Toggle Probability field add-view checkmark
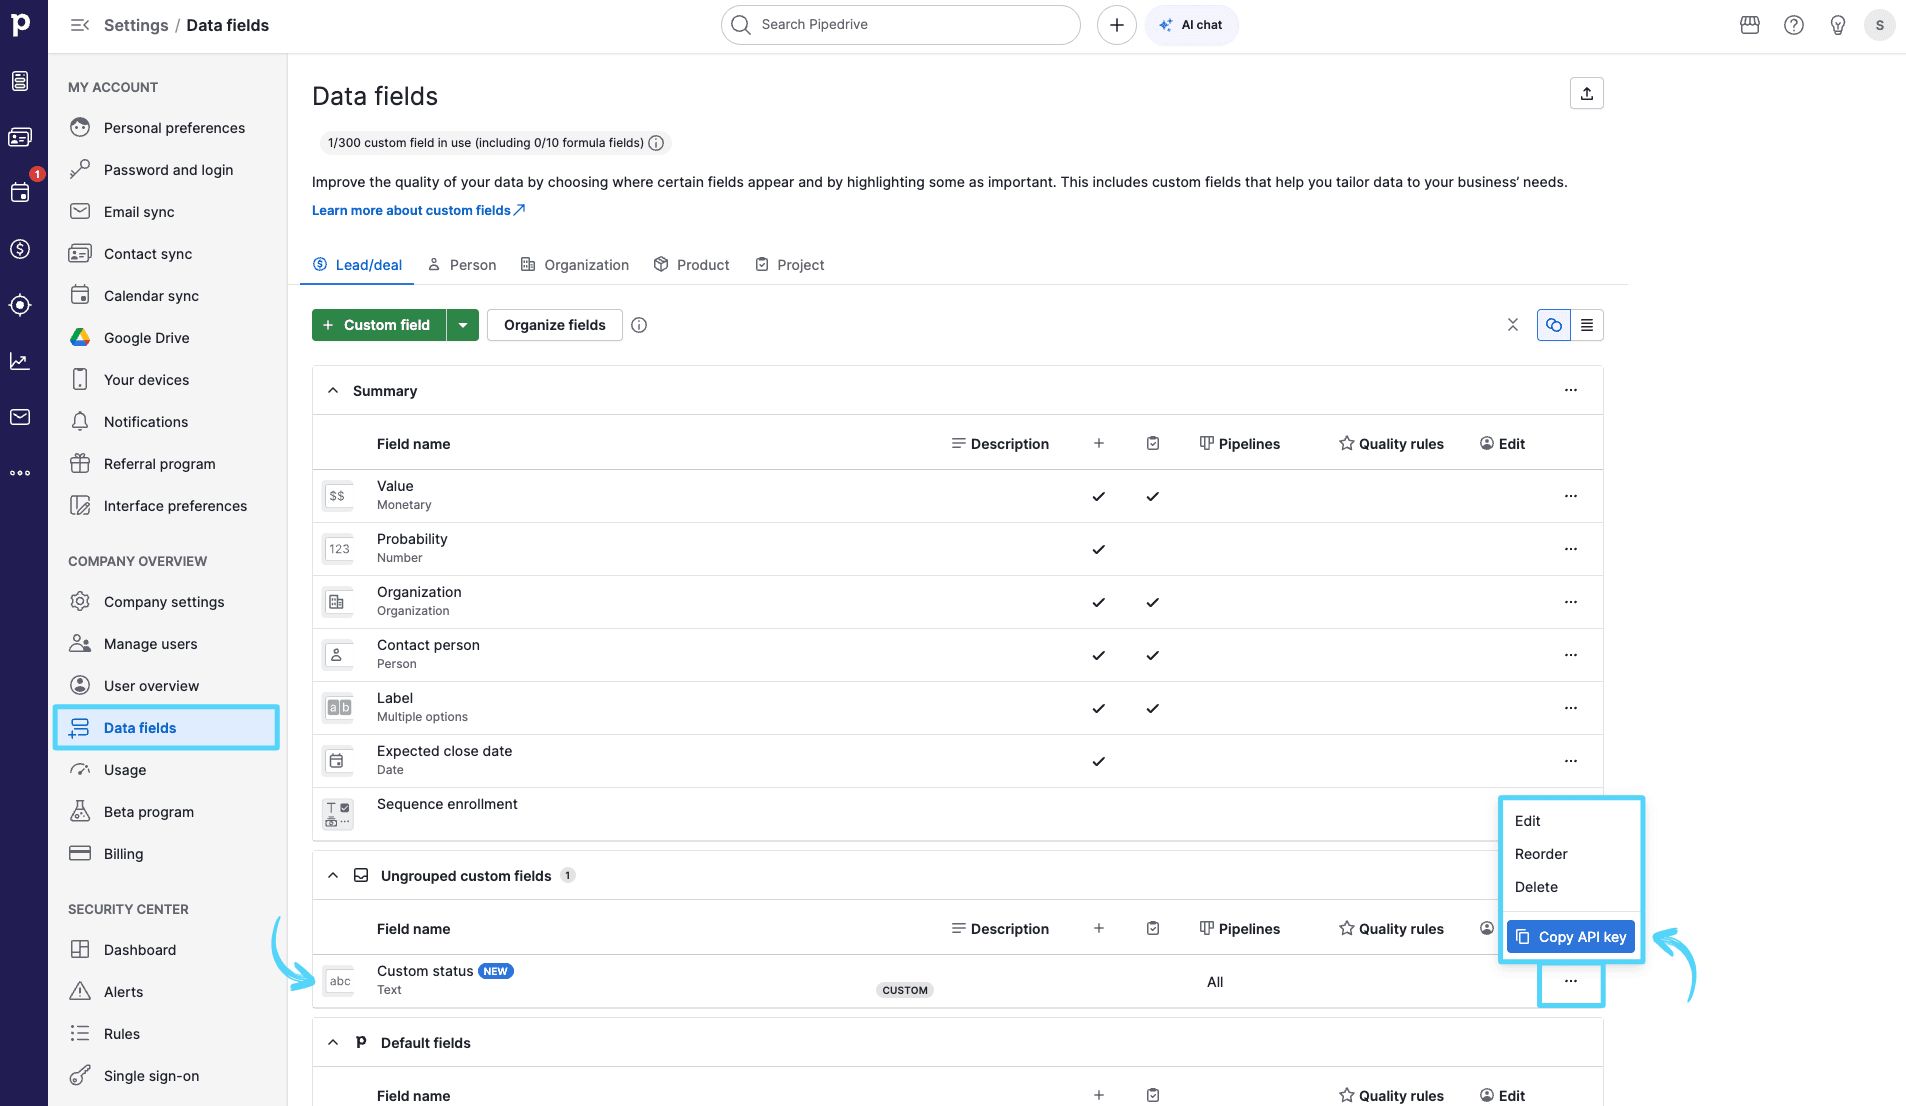Screen dimensions: 1906x1106 [x=1099, y=549]
